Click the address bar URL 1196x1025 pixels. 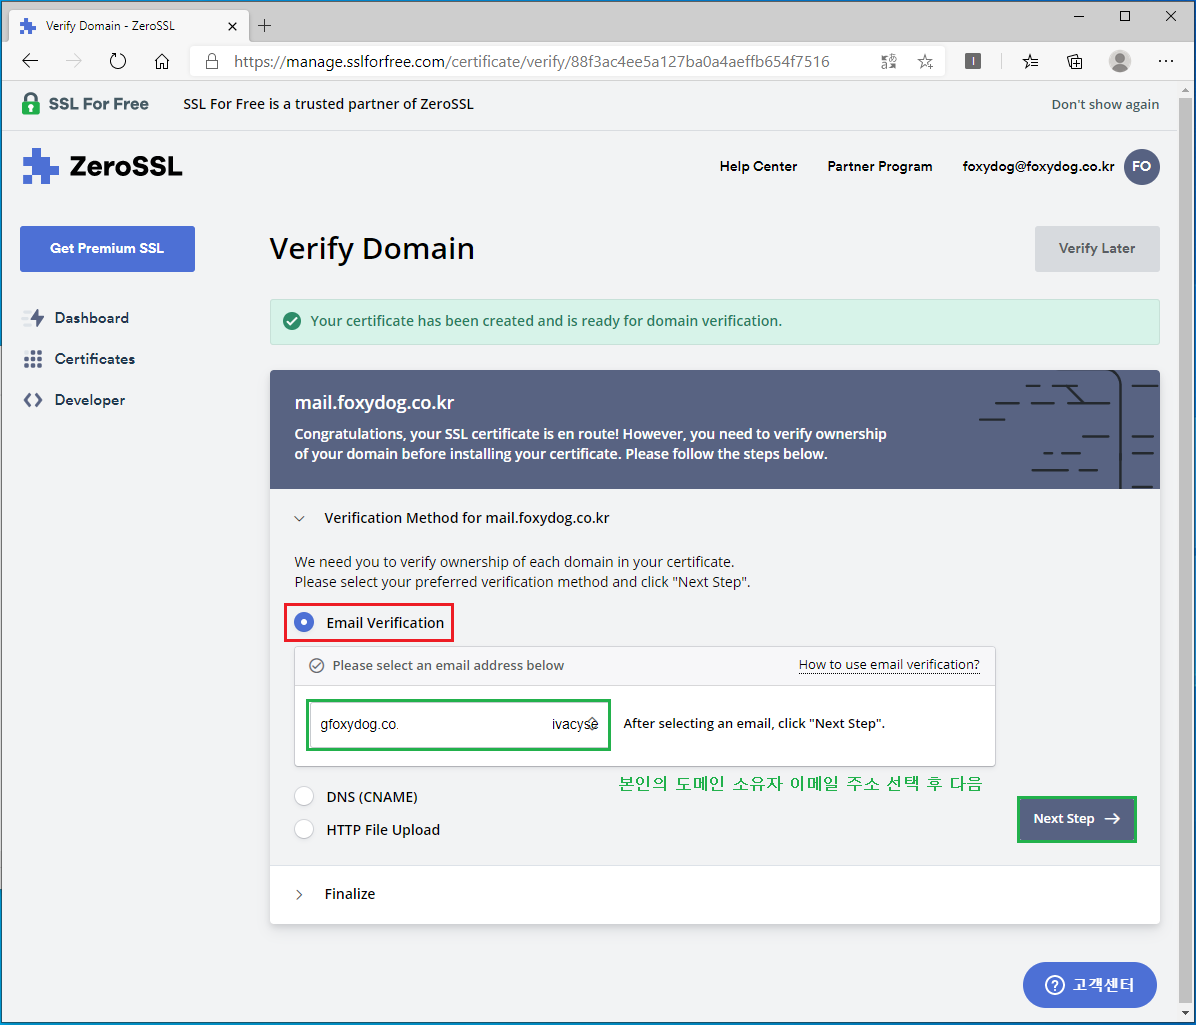pos(532,62)
